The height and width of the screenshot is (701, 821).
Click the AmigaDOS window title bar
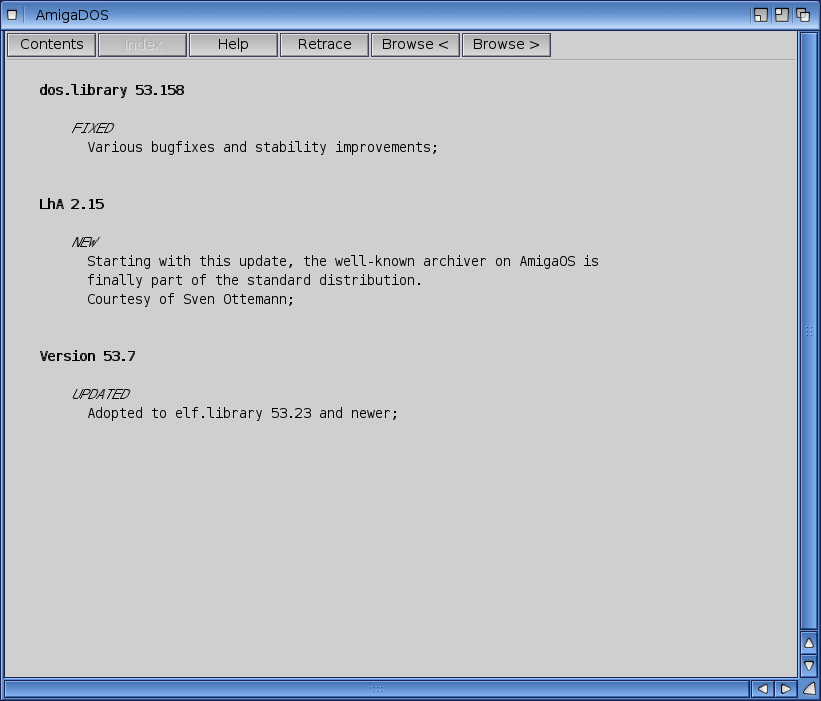tap(387, 15)
